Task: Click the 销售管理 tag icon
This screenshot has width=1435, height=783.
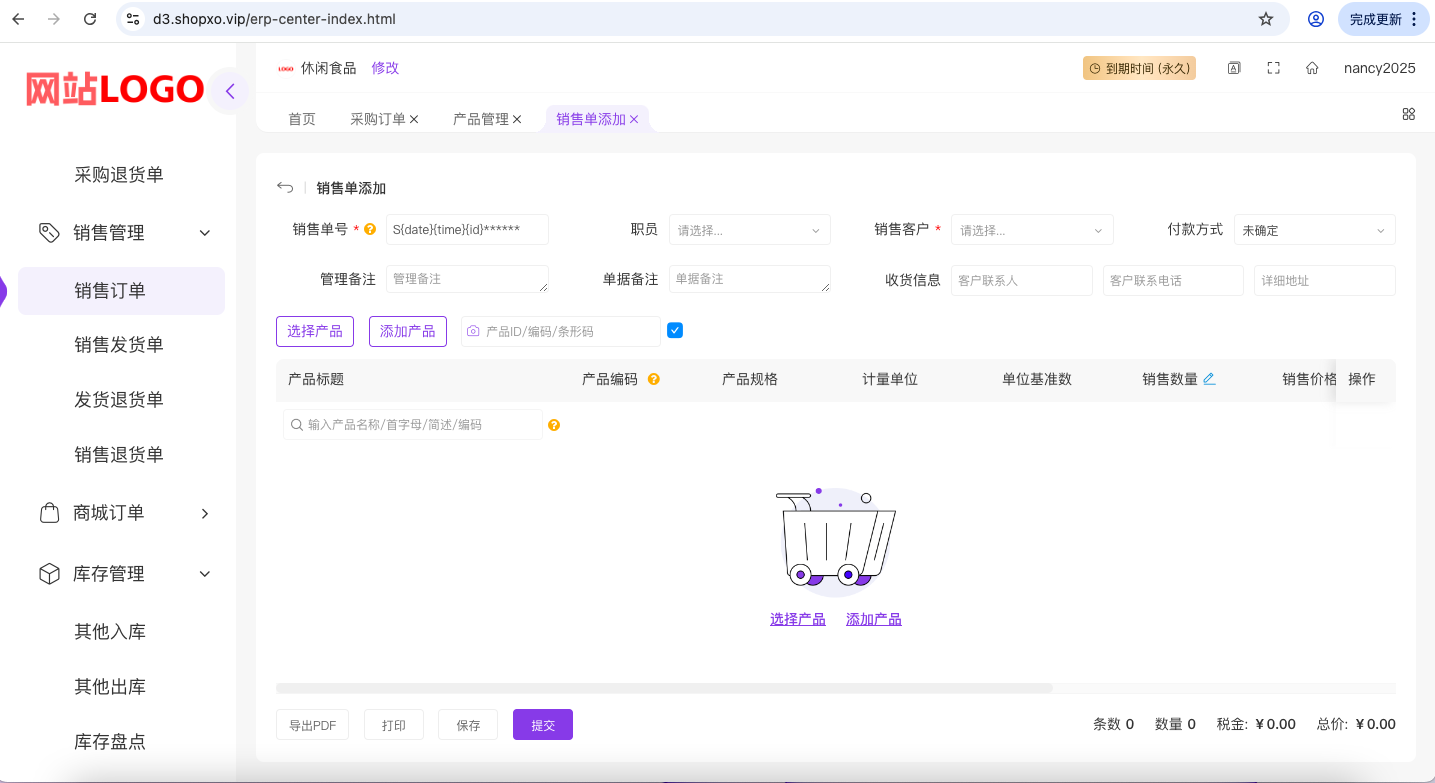Action: tap(49, 232)
